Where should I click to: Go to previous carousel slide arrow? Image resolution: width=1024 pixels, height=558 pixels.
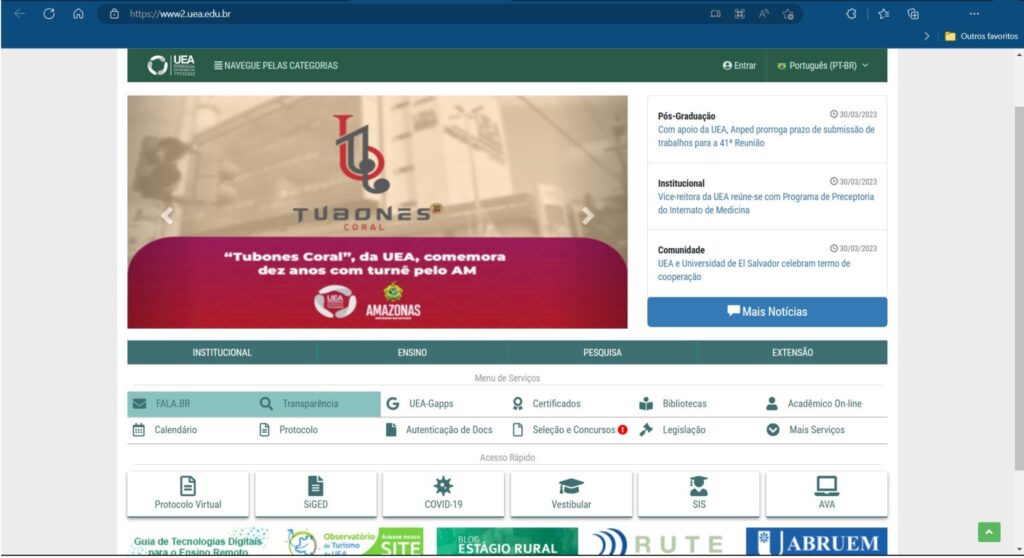[167, 216]
